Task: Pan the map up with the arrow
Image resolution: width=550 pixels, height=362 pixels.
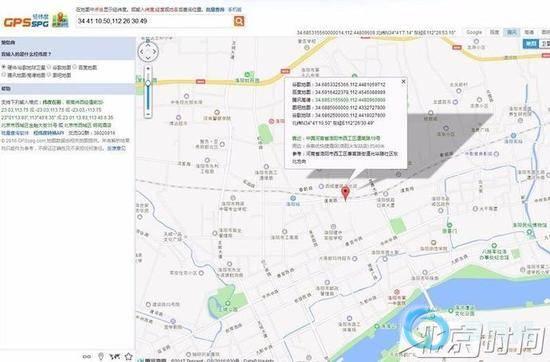Action: coord(148,45)
